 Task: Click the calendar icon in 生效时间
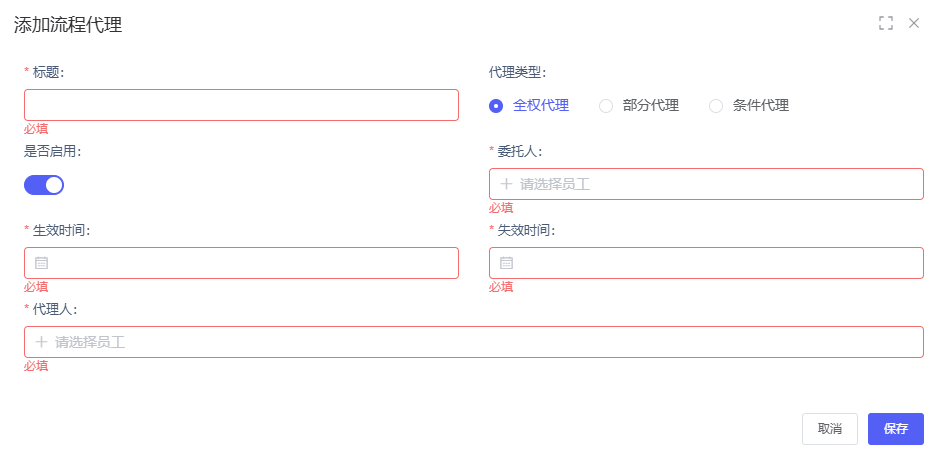[x=41, y=263]
